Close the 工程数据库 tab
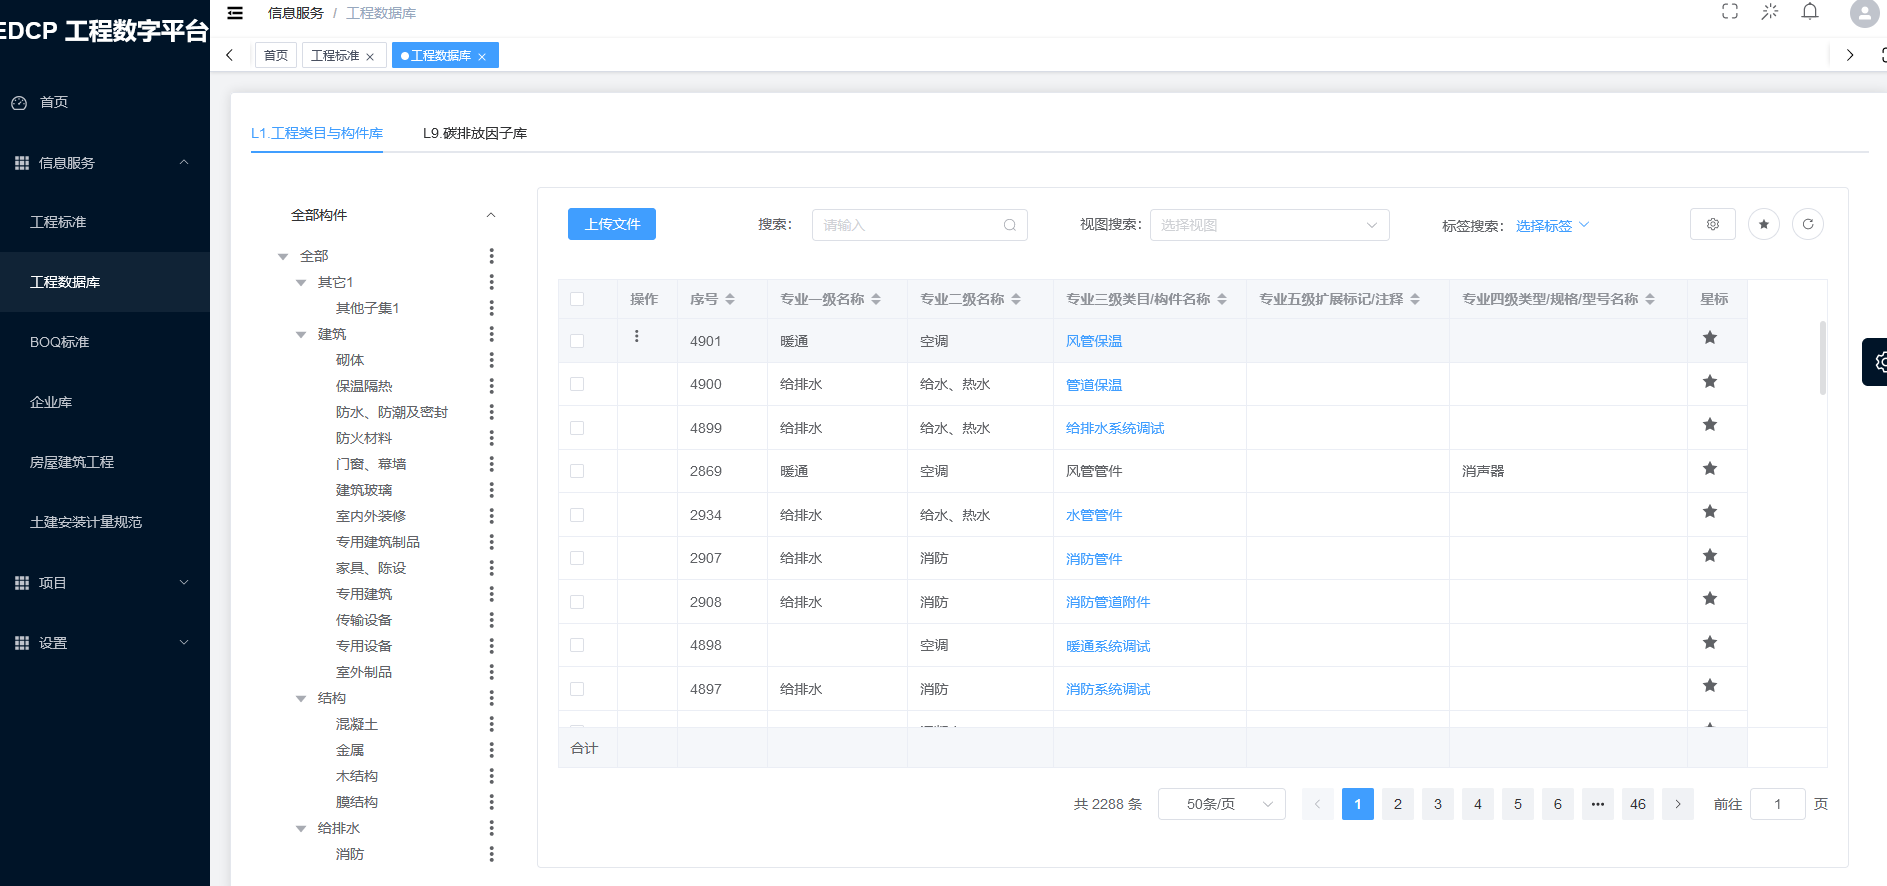This screenshot has width=1887, height=886. tap(482, 57)
